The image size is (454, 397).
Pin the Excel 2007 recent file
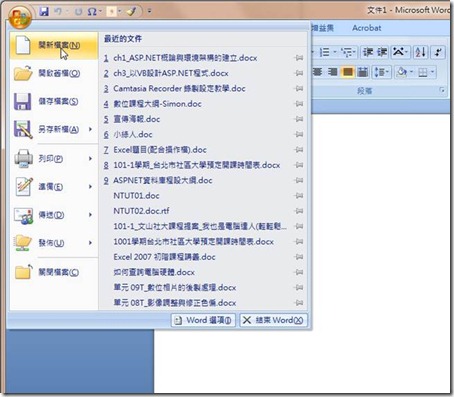tap(299, 257)
